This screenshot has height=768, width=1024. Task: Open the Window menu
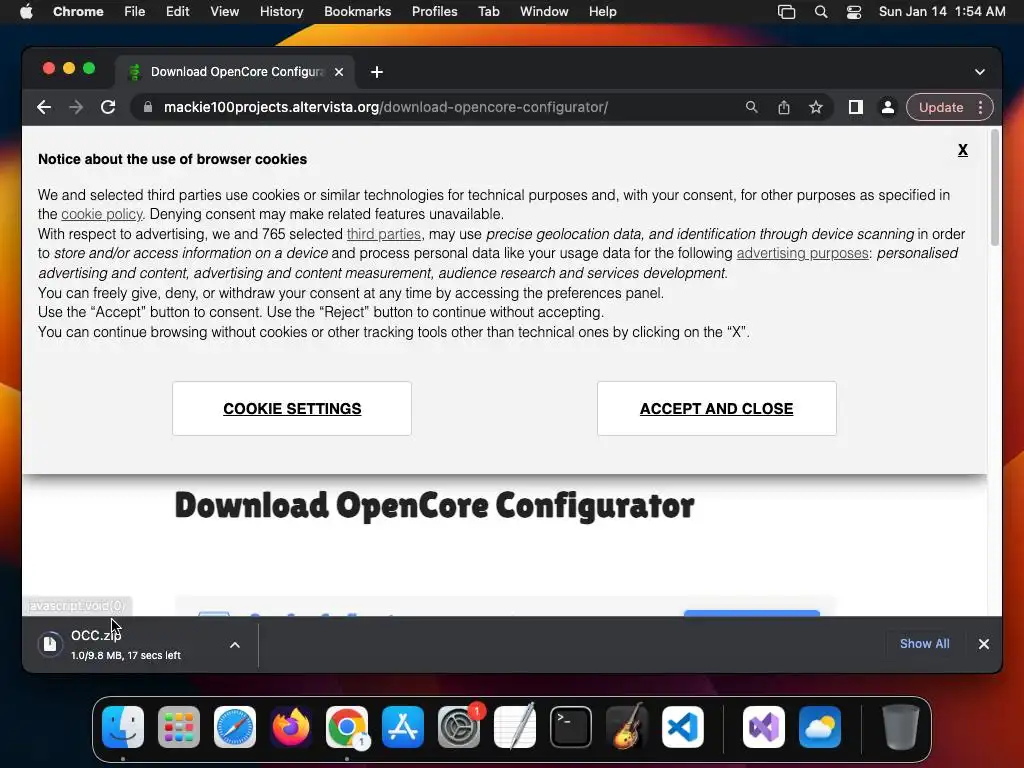tap(544, 12)
